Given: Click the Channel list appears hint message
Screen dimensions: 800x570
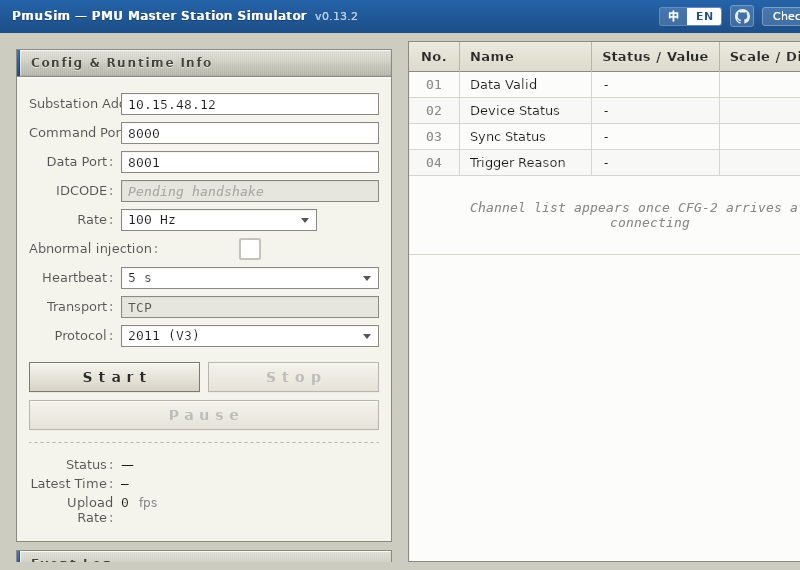Looking at the screenshot, I should [x=634, y=215].
